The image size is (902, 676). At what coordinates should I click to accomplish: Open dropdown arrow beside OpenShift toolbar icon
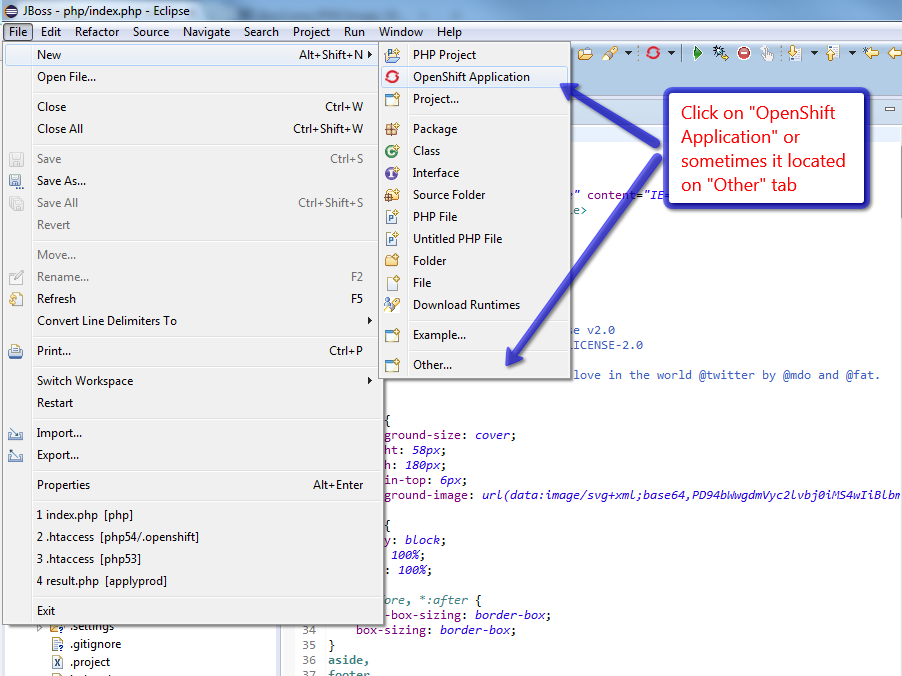[x=671, y=53]
